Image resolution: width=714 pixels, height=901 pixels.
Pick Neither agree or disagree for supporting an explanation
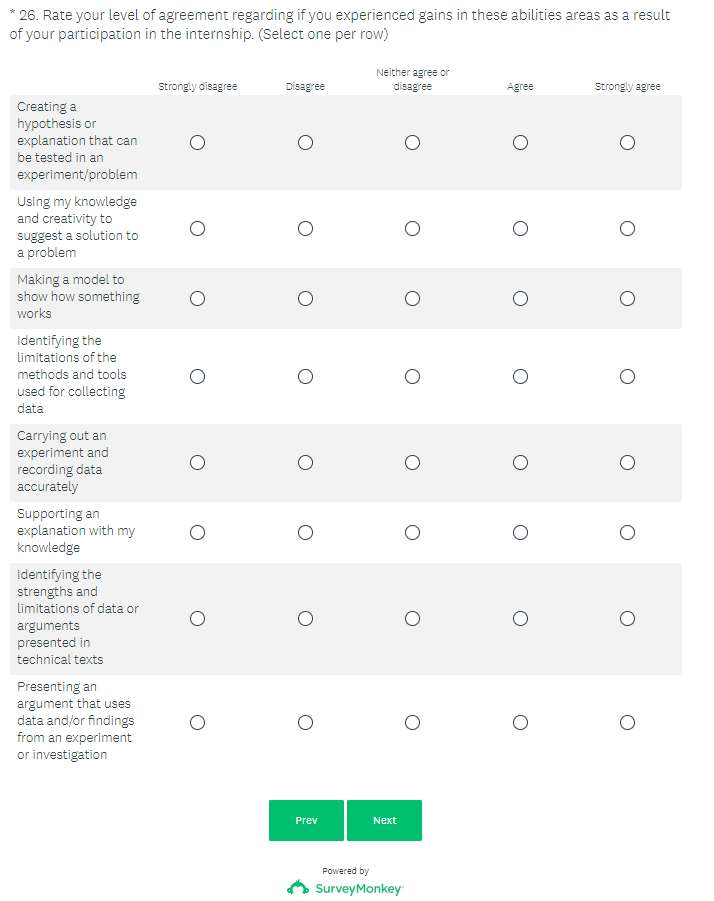pyautogui.click(x=412, y=532)
